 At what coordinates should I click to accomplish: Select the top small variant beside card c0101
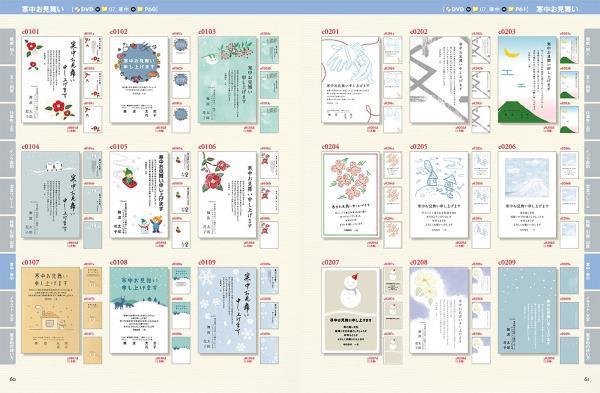click(x=93, y=50)
